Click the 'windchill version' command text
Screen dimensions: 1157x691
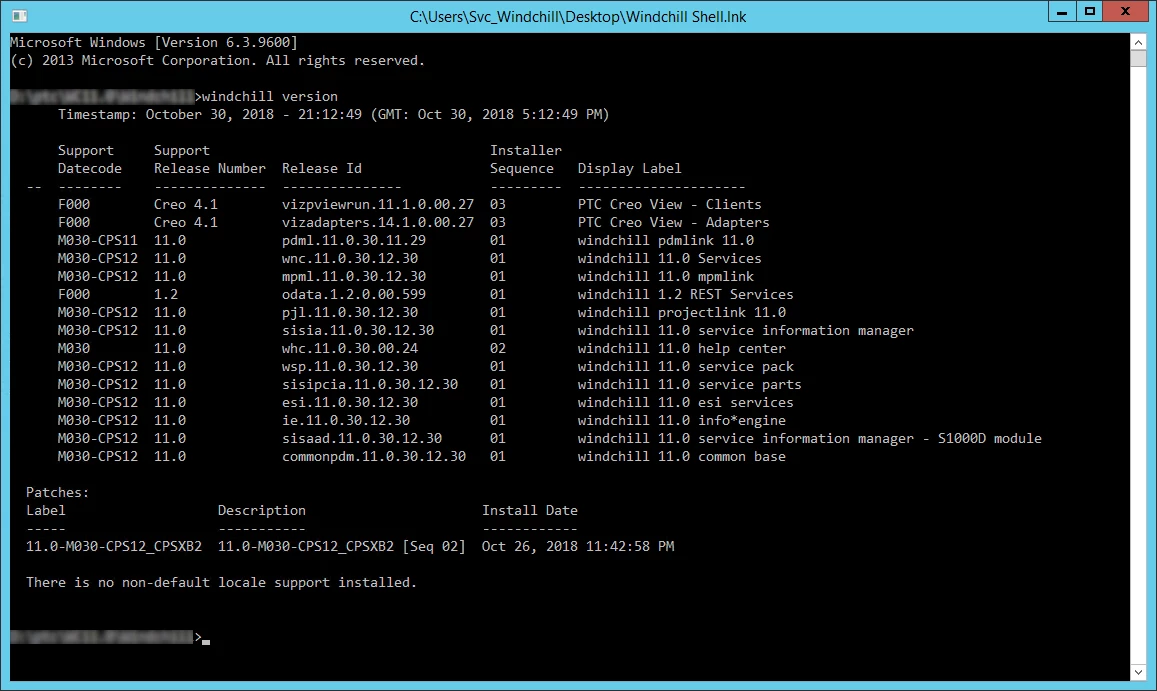pos(269,96)
